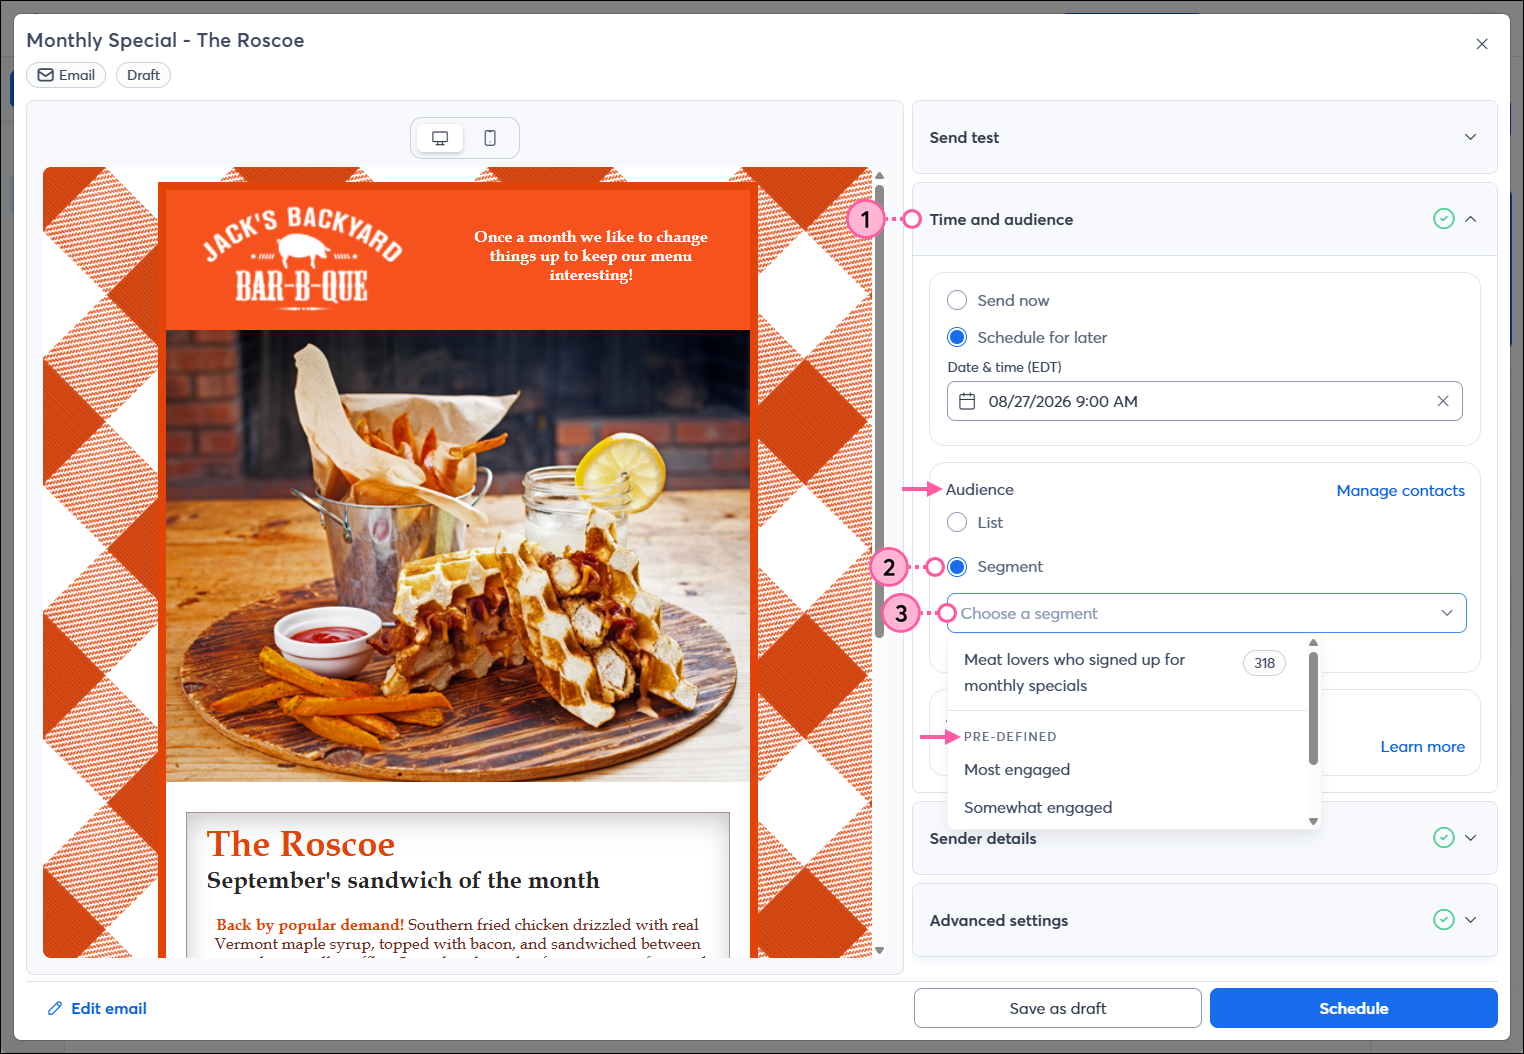This screenshot has height=1054, width=1524.
Task: Click the Email envelope badge
Action: tap(66, 75)
